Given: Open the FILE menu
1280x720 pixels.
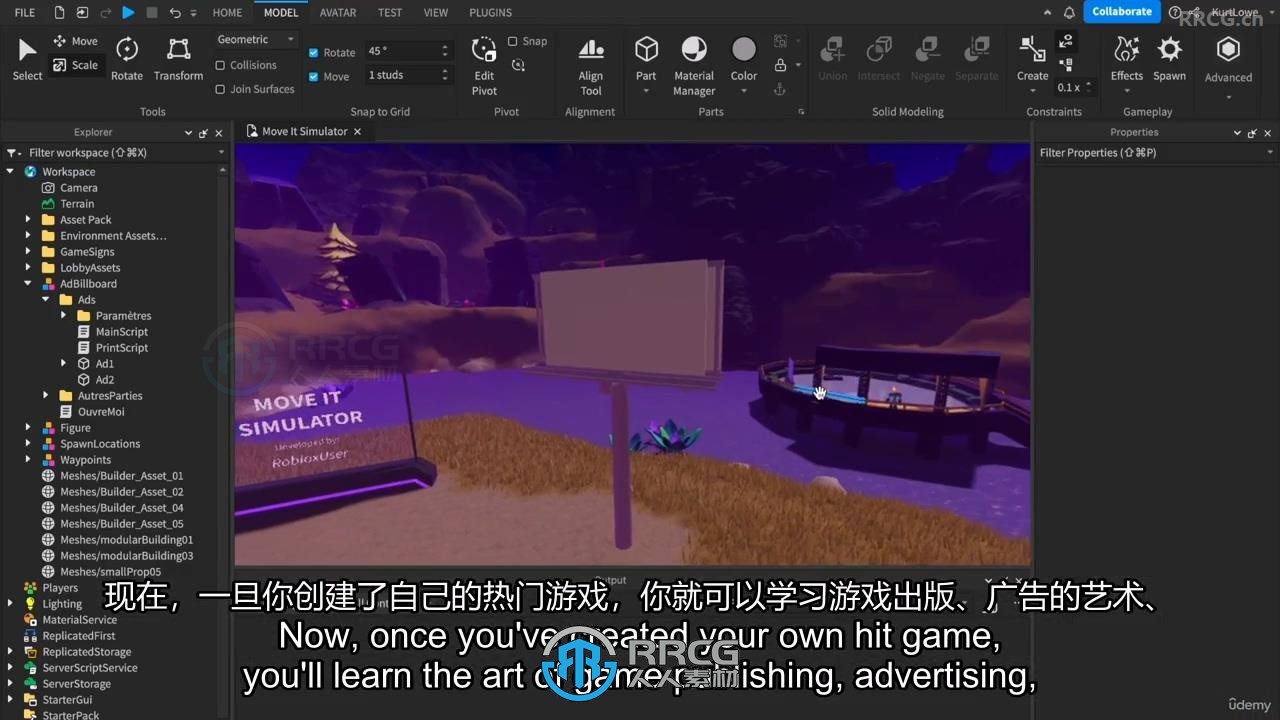Looking at the screenshot, I should (25, 12).
